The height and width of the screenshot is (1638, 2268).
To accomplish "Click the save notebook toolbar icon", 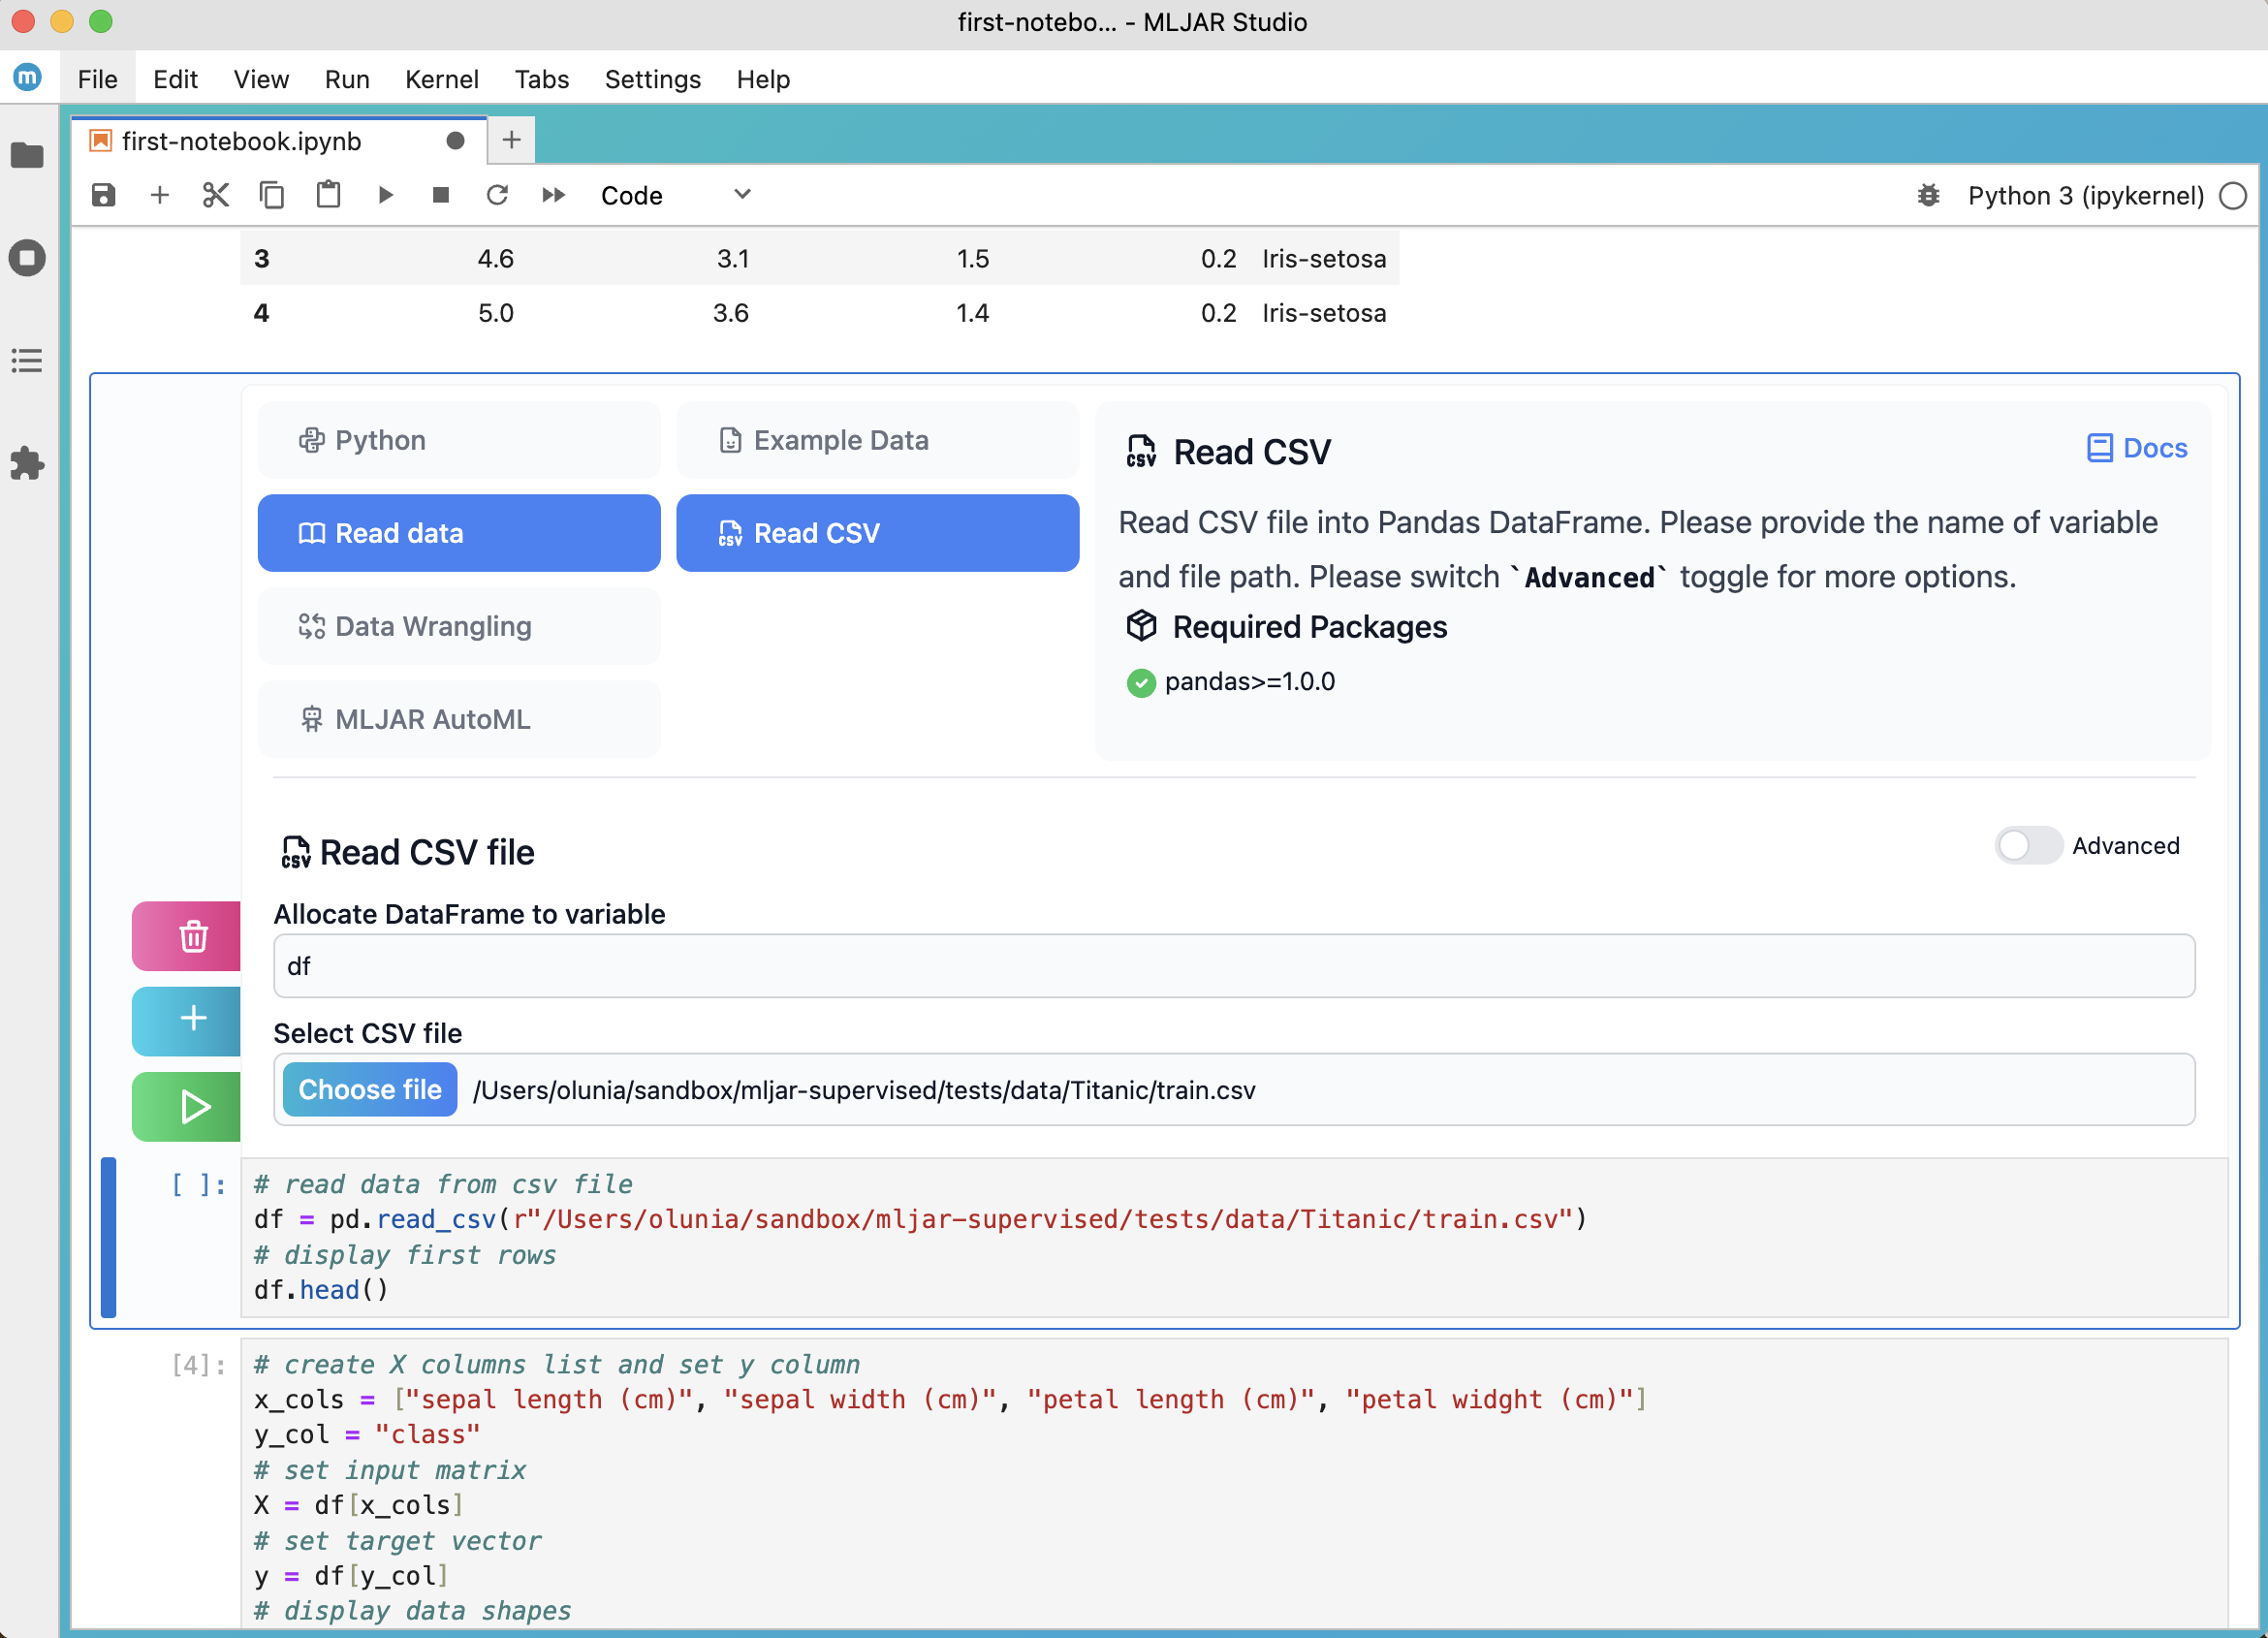I will point(104,195).
